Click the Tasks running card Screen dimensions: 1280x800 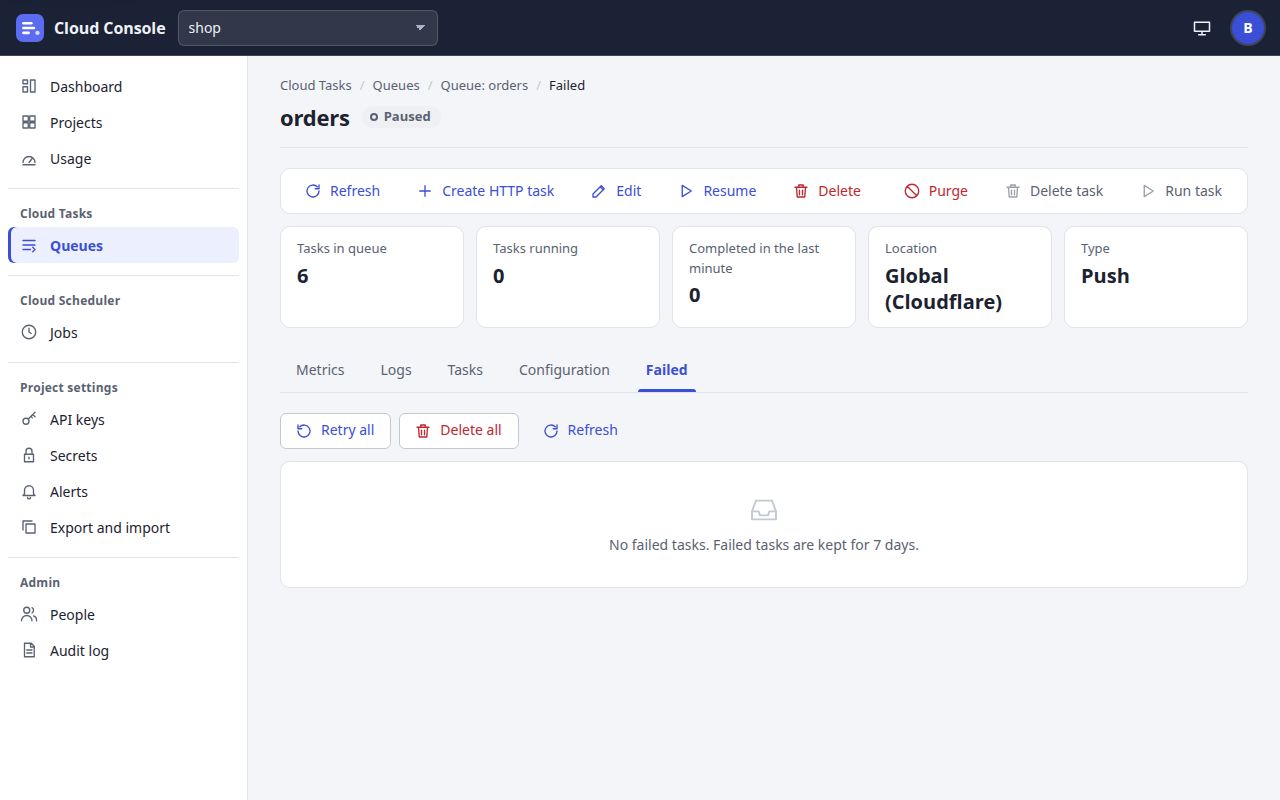tap(568, 277)
